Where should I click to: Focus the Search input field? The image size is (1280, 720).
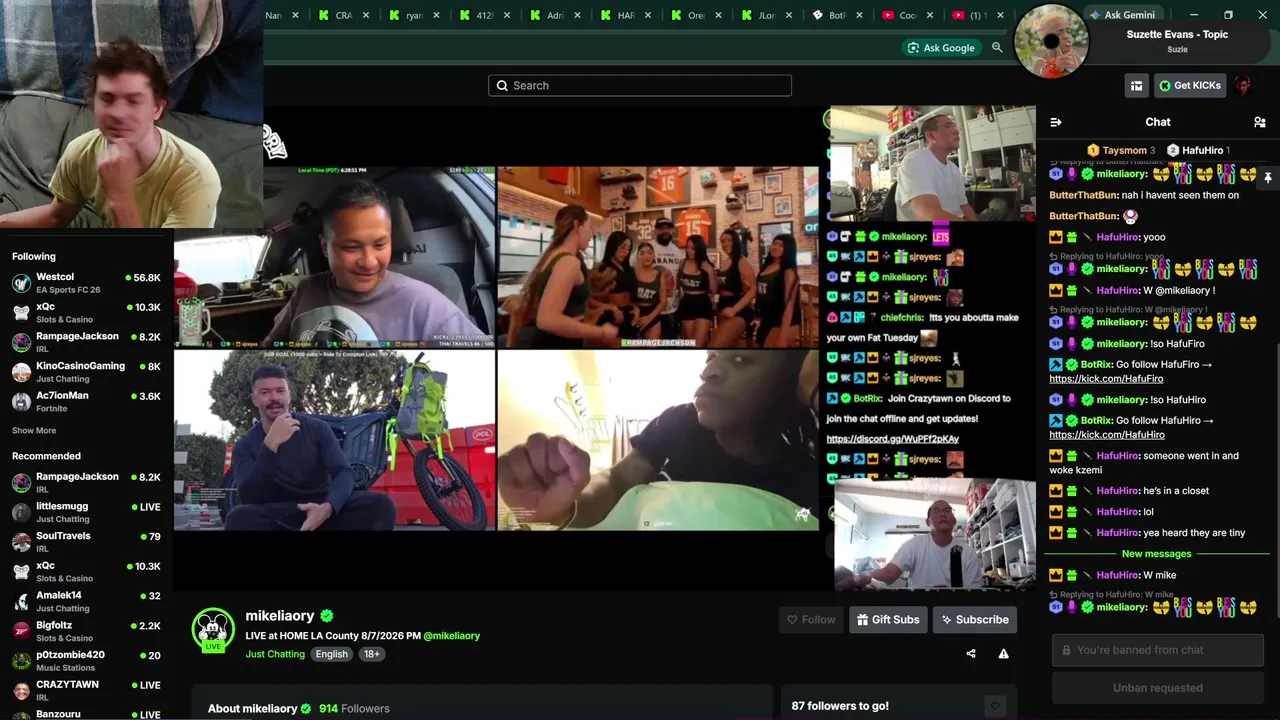(x=640, y=86)
